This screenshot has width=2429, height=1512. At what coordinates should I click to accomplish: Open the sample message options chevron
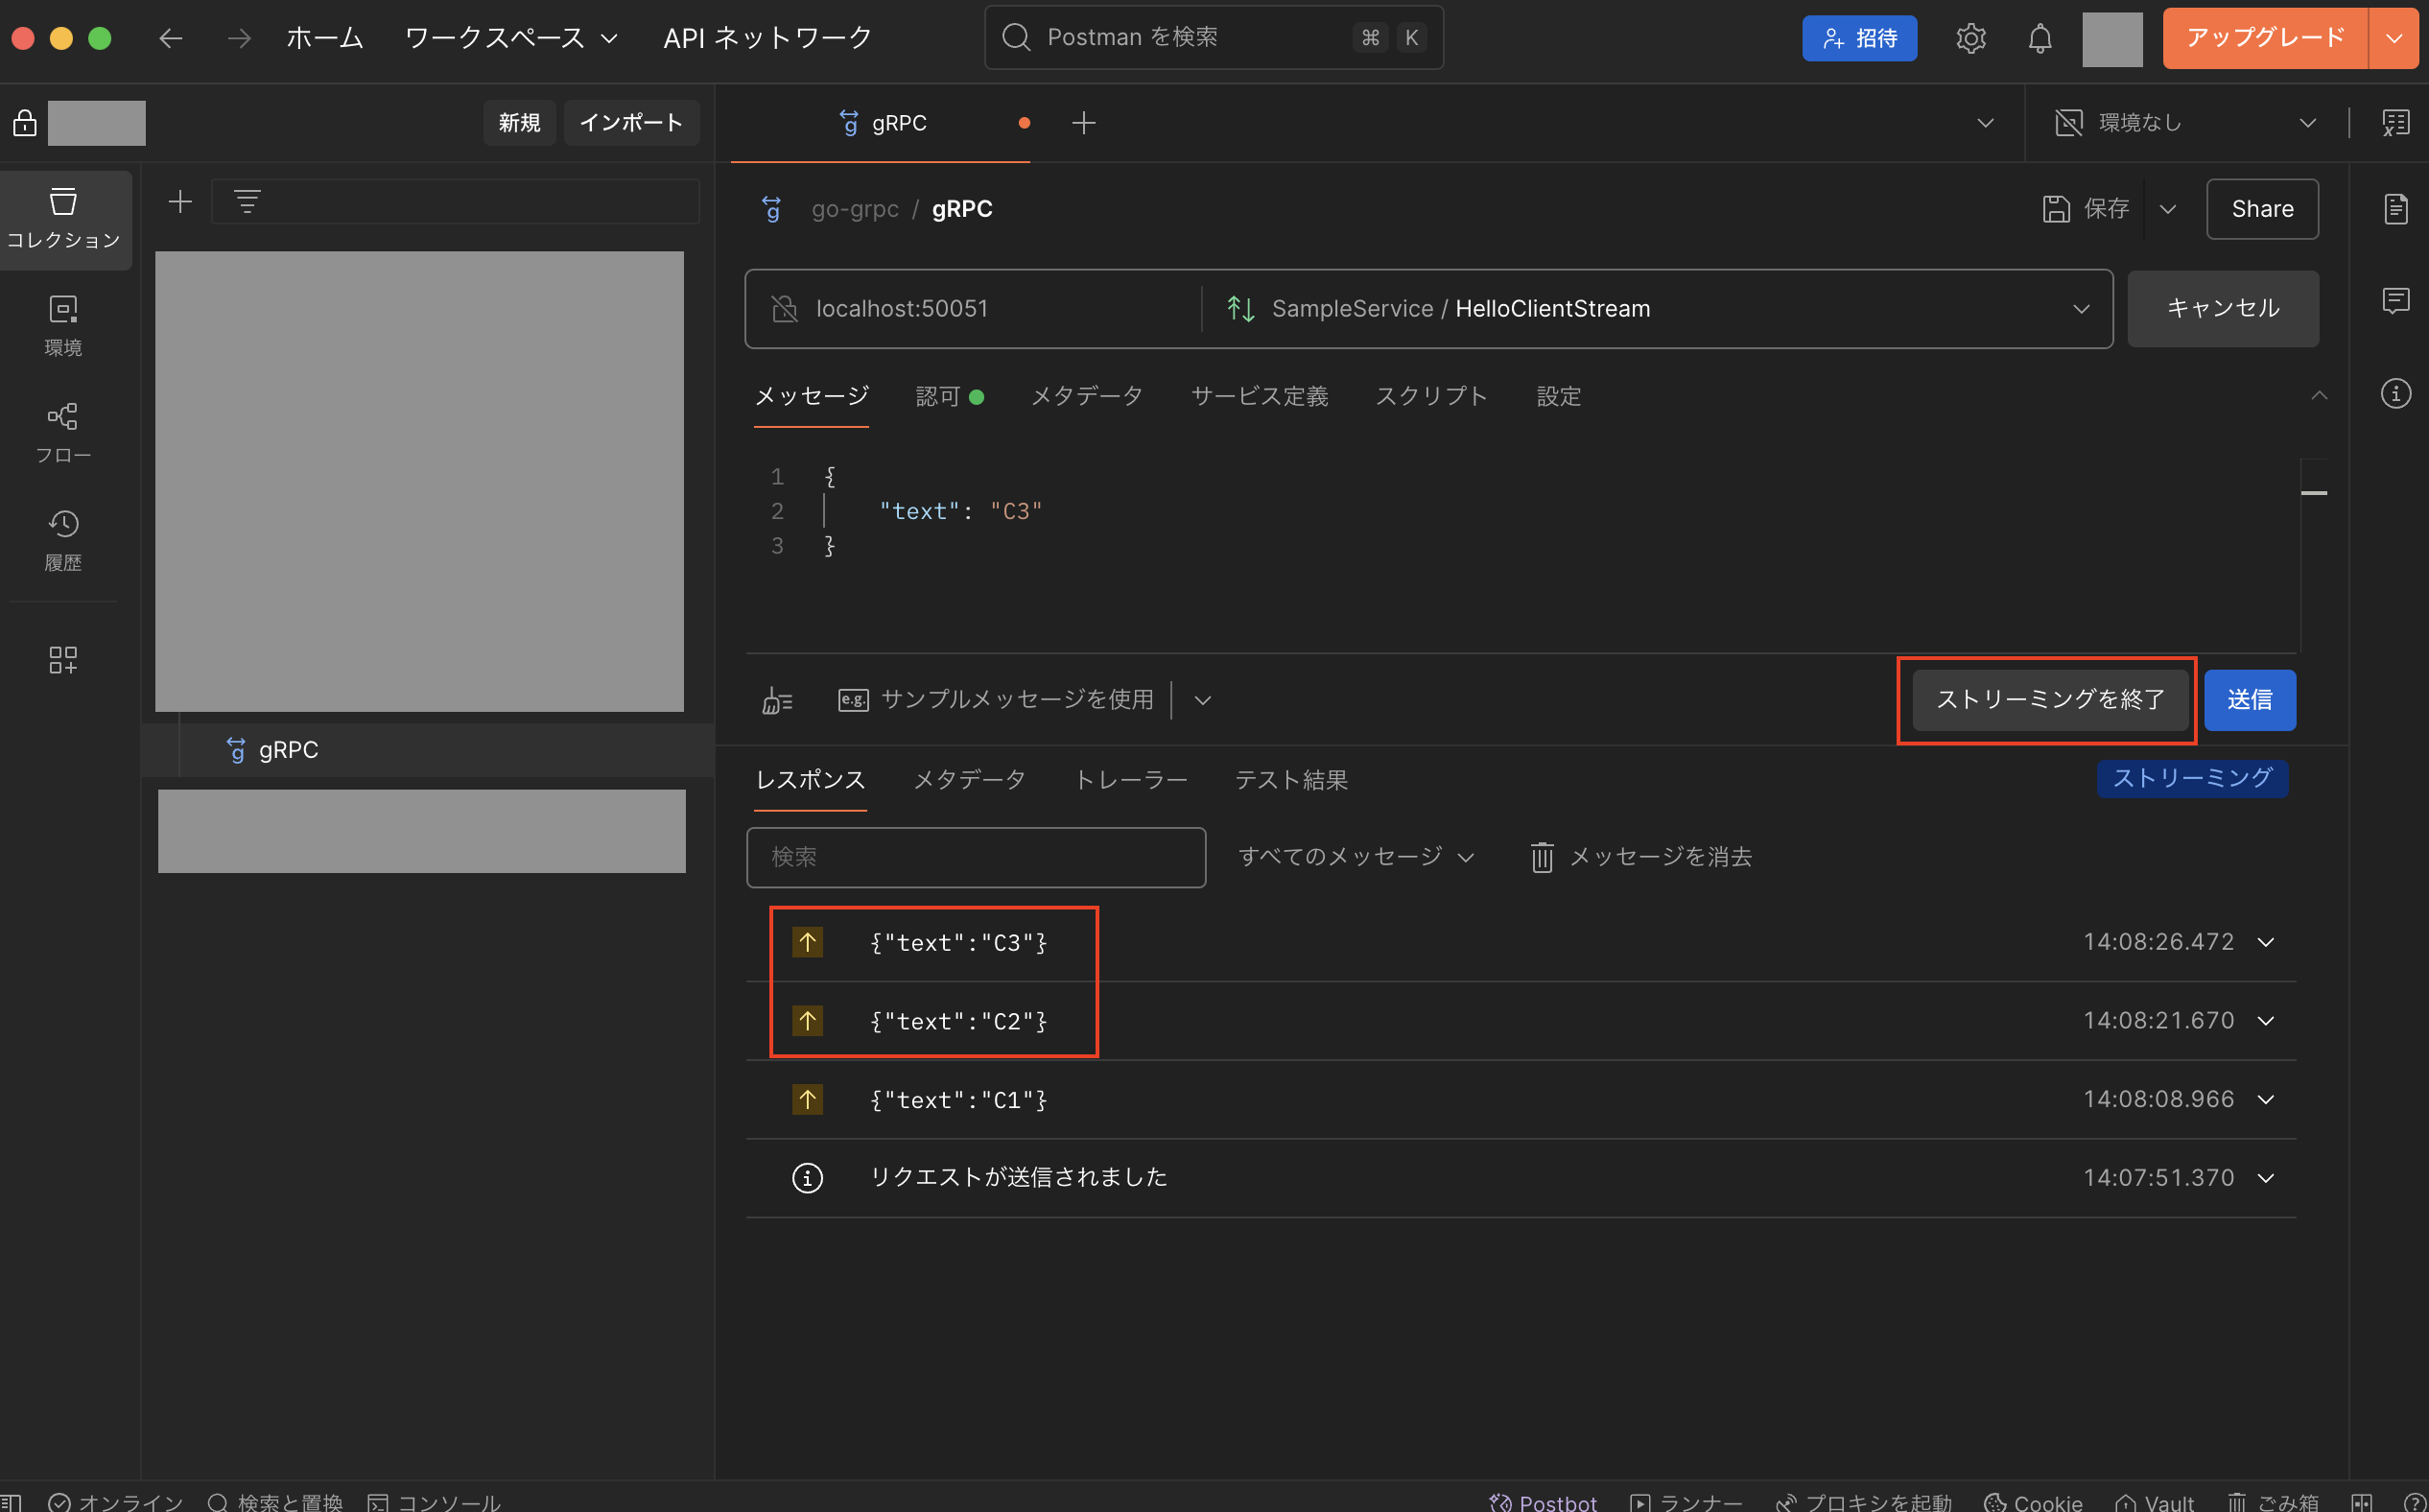(1203, 700)
